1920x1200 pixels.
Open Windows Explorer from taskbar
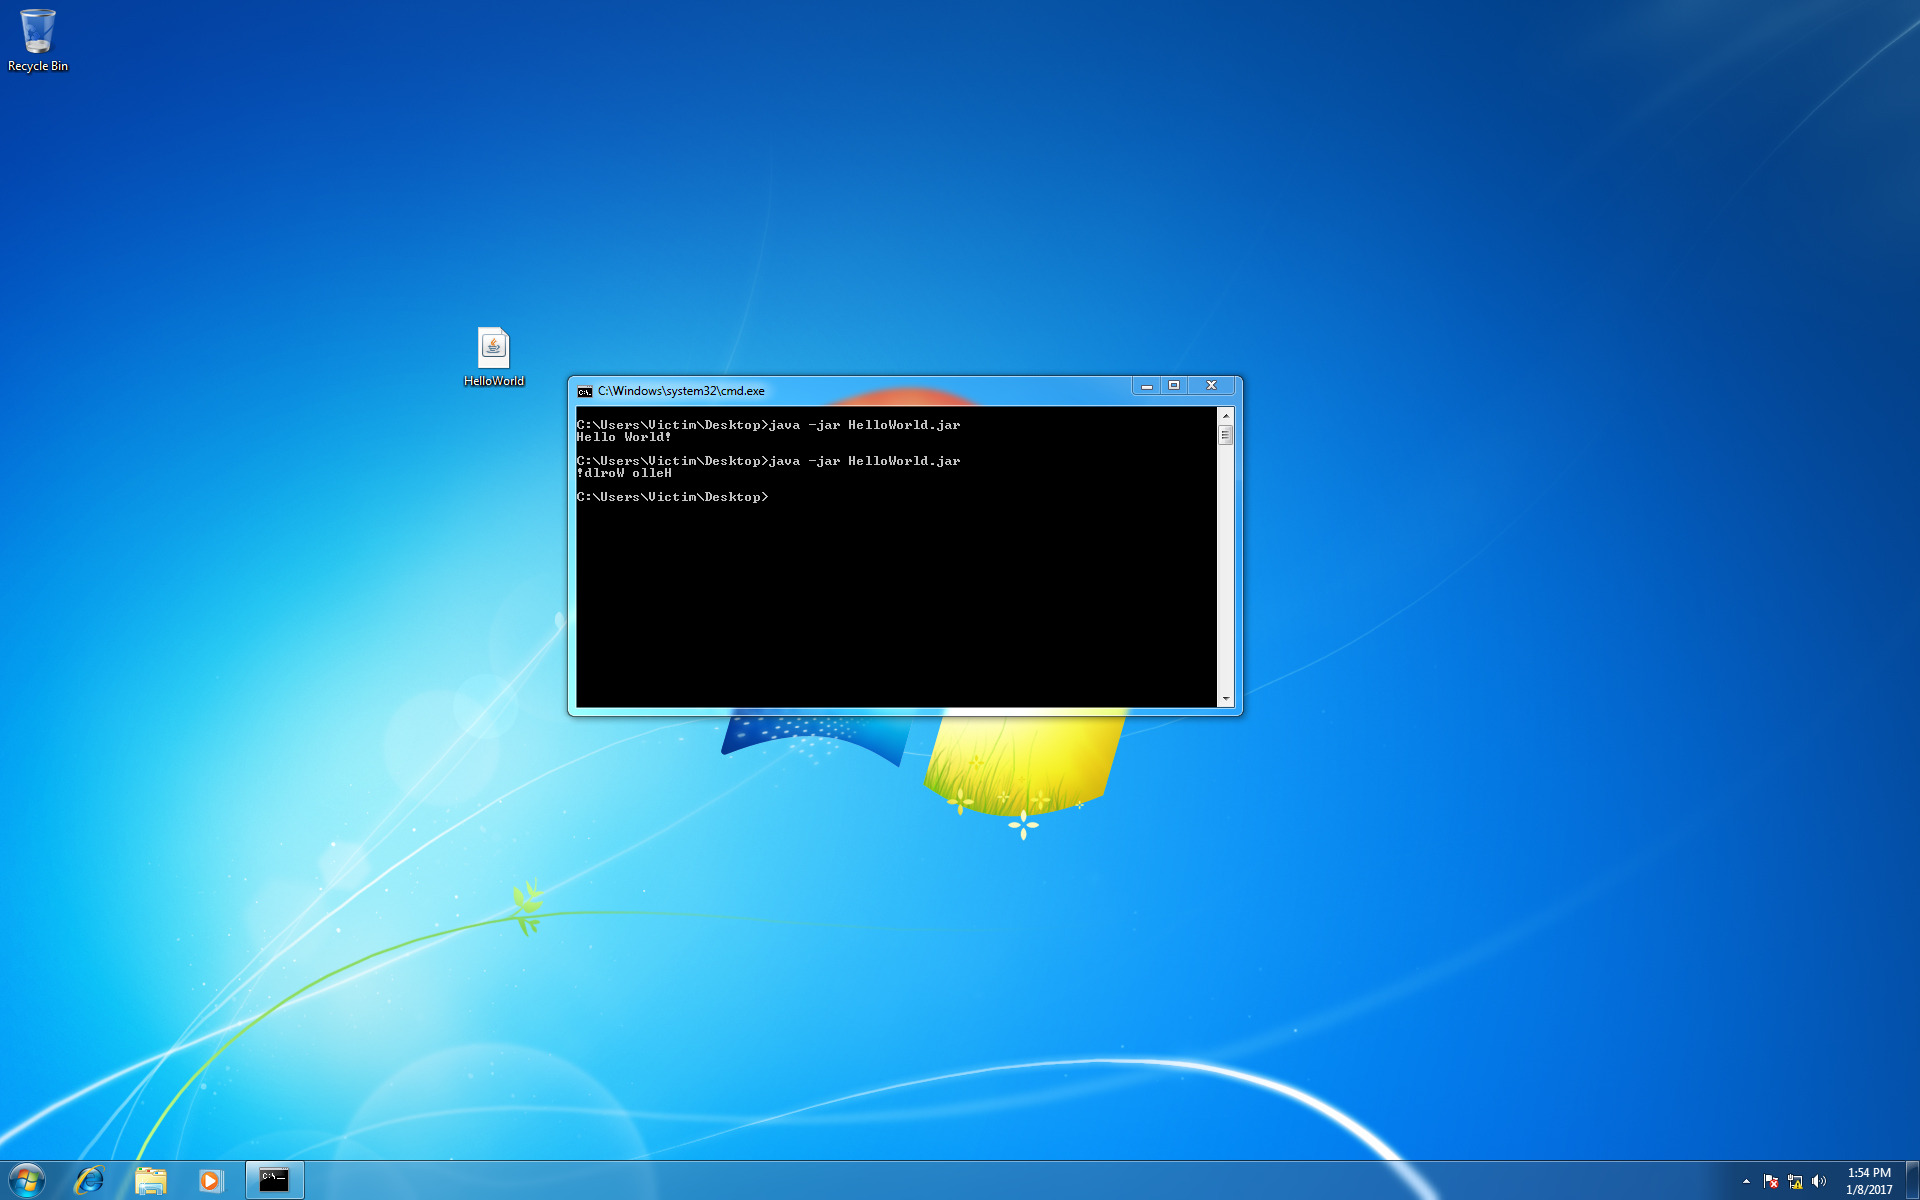(x=151, y=1181)
